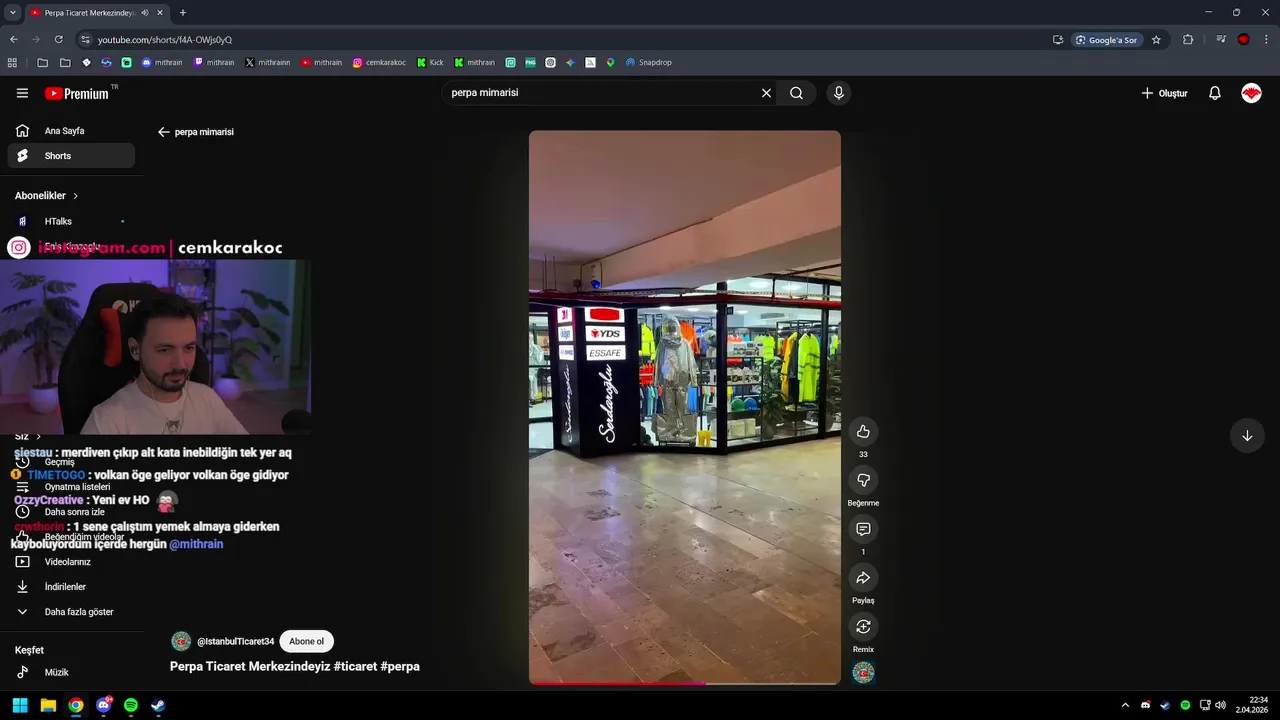Reload the current page
The height and width of the screenshot is (720, 1280).
[58, 39]
